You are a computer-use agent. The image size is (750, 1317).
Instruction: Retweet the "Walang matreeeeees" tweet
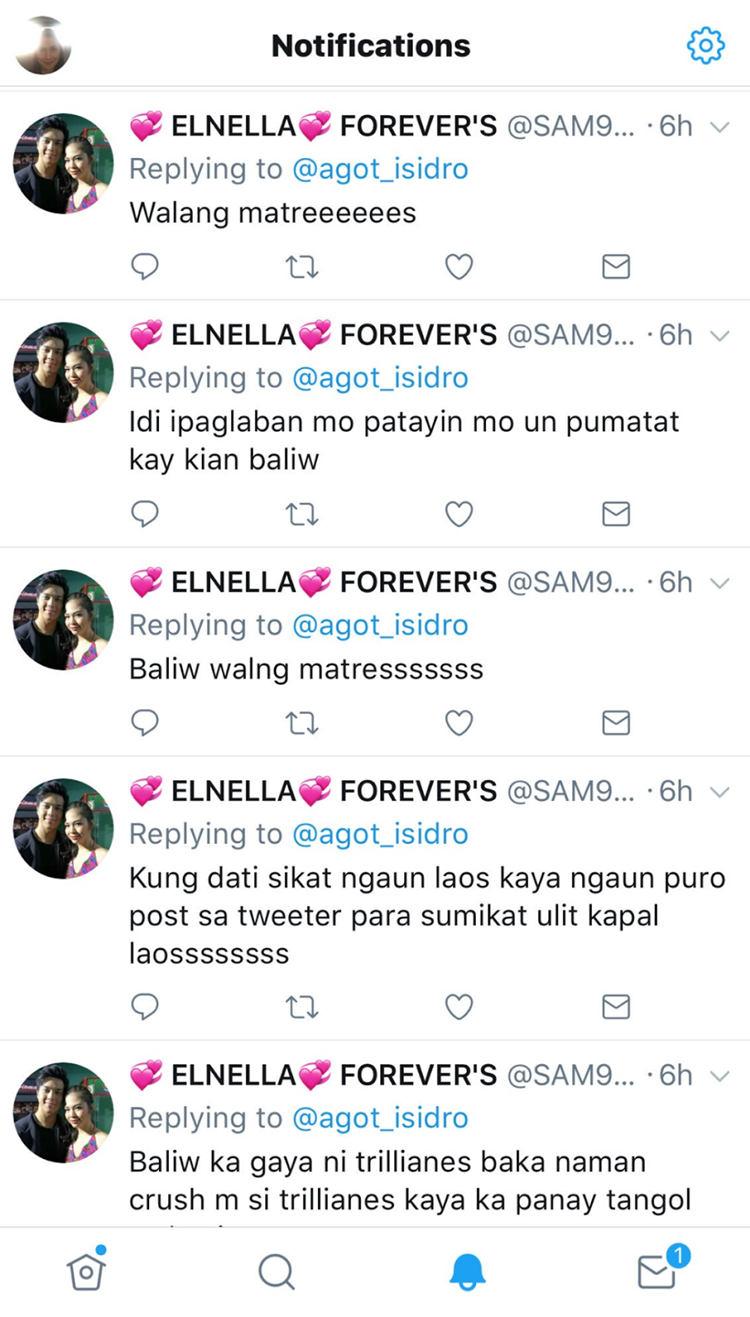(302, 266)
